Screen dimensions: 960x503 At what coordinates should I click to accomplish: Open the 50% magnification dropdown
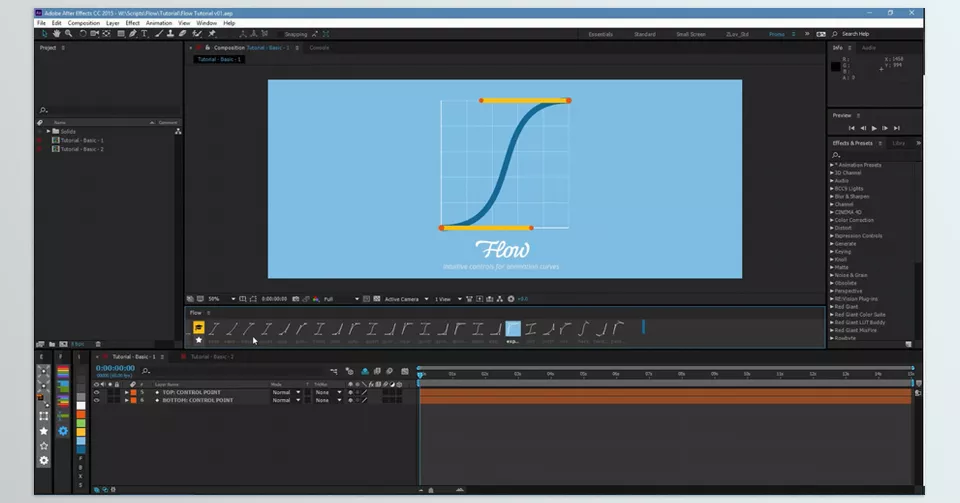tap(222, 299)
